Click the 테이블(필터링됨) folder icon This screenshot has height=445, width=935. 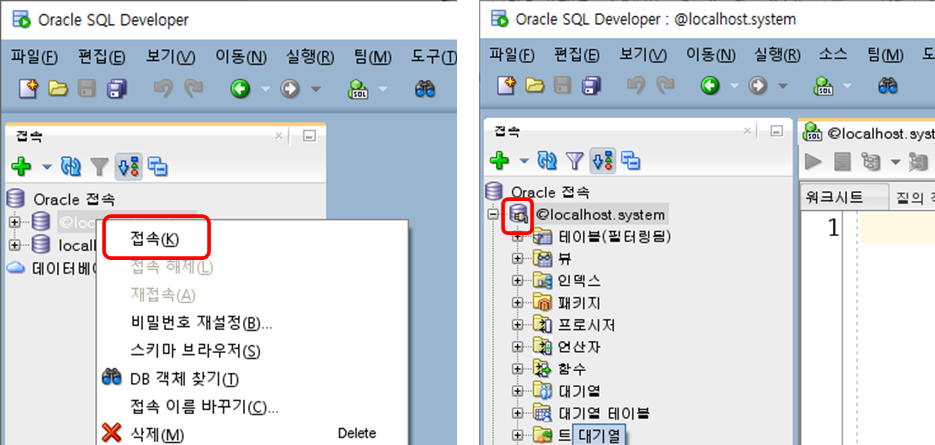543,237
